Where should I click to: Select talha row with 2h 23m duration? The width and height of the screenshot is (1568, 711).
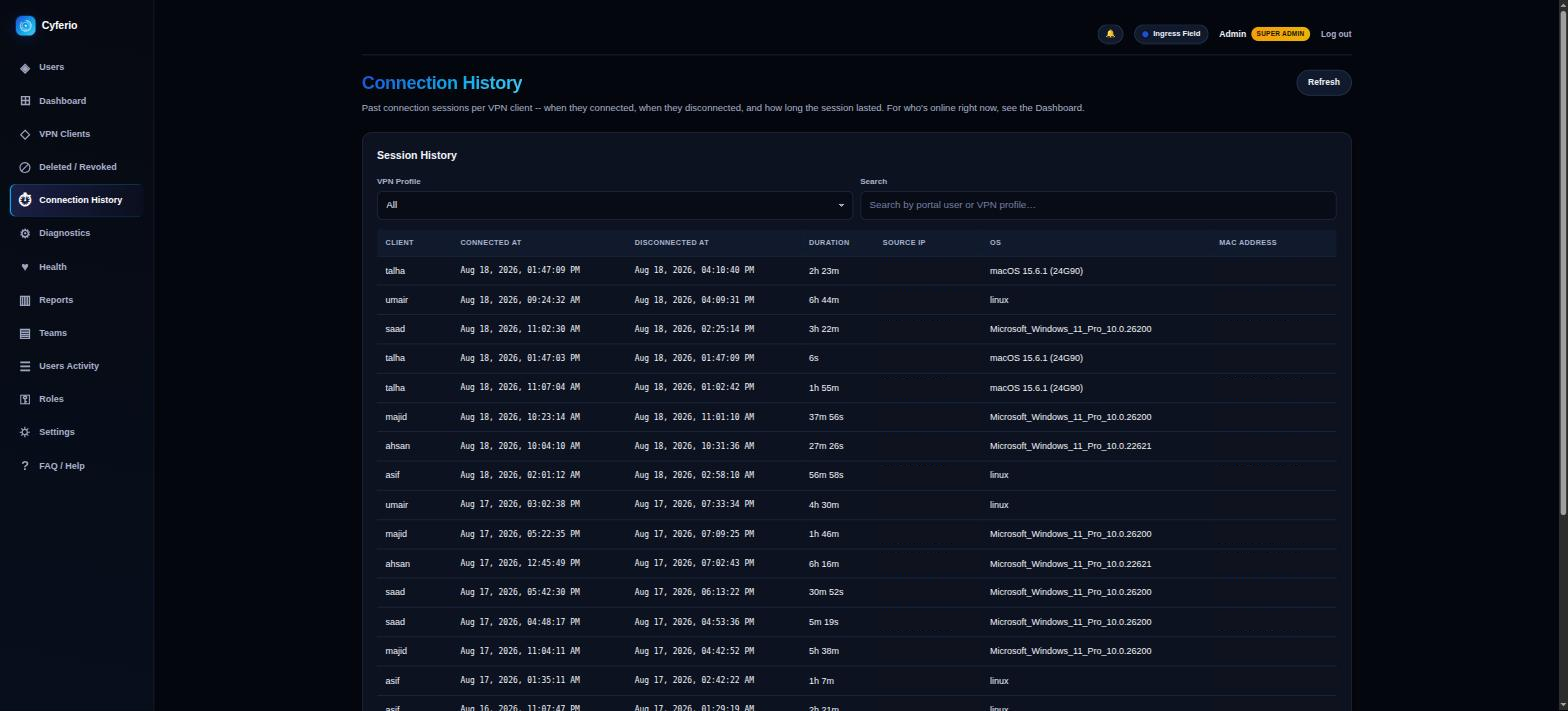click(856, 271)
